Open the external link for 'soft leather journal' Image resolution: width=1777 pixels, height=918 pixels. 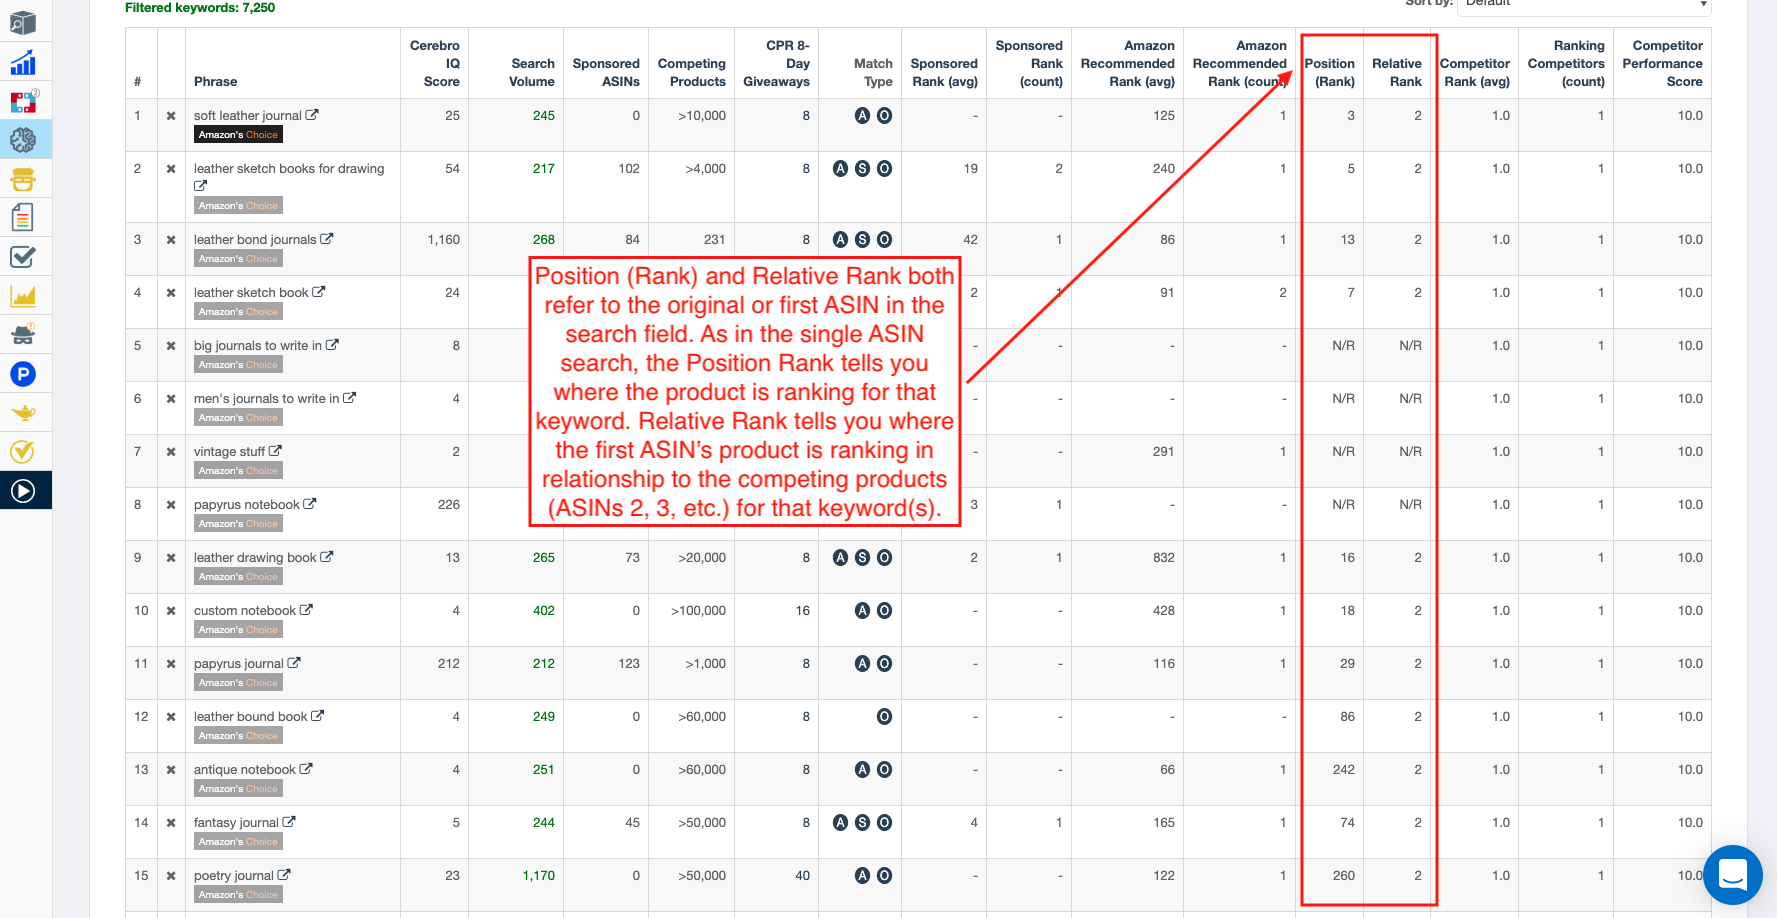pos(312,115)
